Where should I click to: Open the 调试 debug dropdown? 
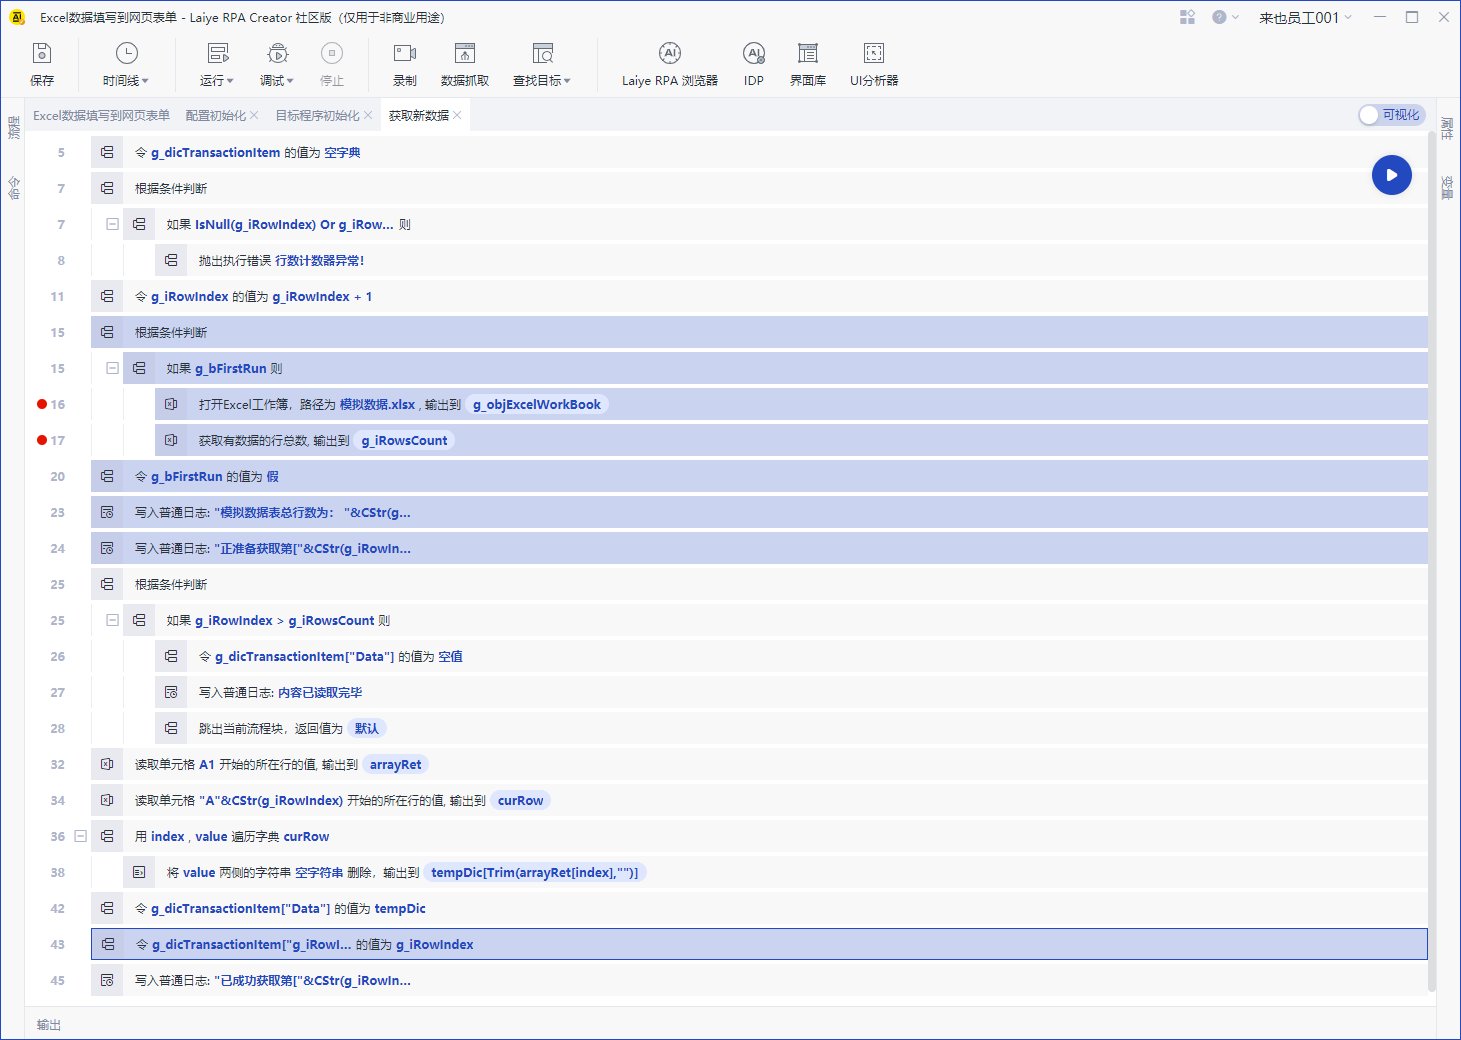(x=277, y=64)
